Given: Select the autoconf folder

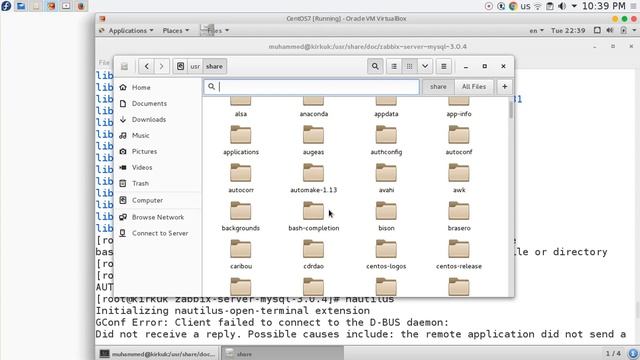Looking at the screenshot, I should point(459,140).
